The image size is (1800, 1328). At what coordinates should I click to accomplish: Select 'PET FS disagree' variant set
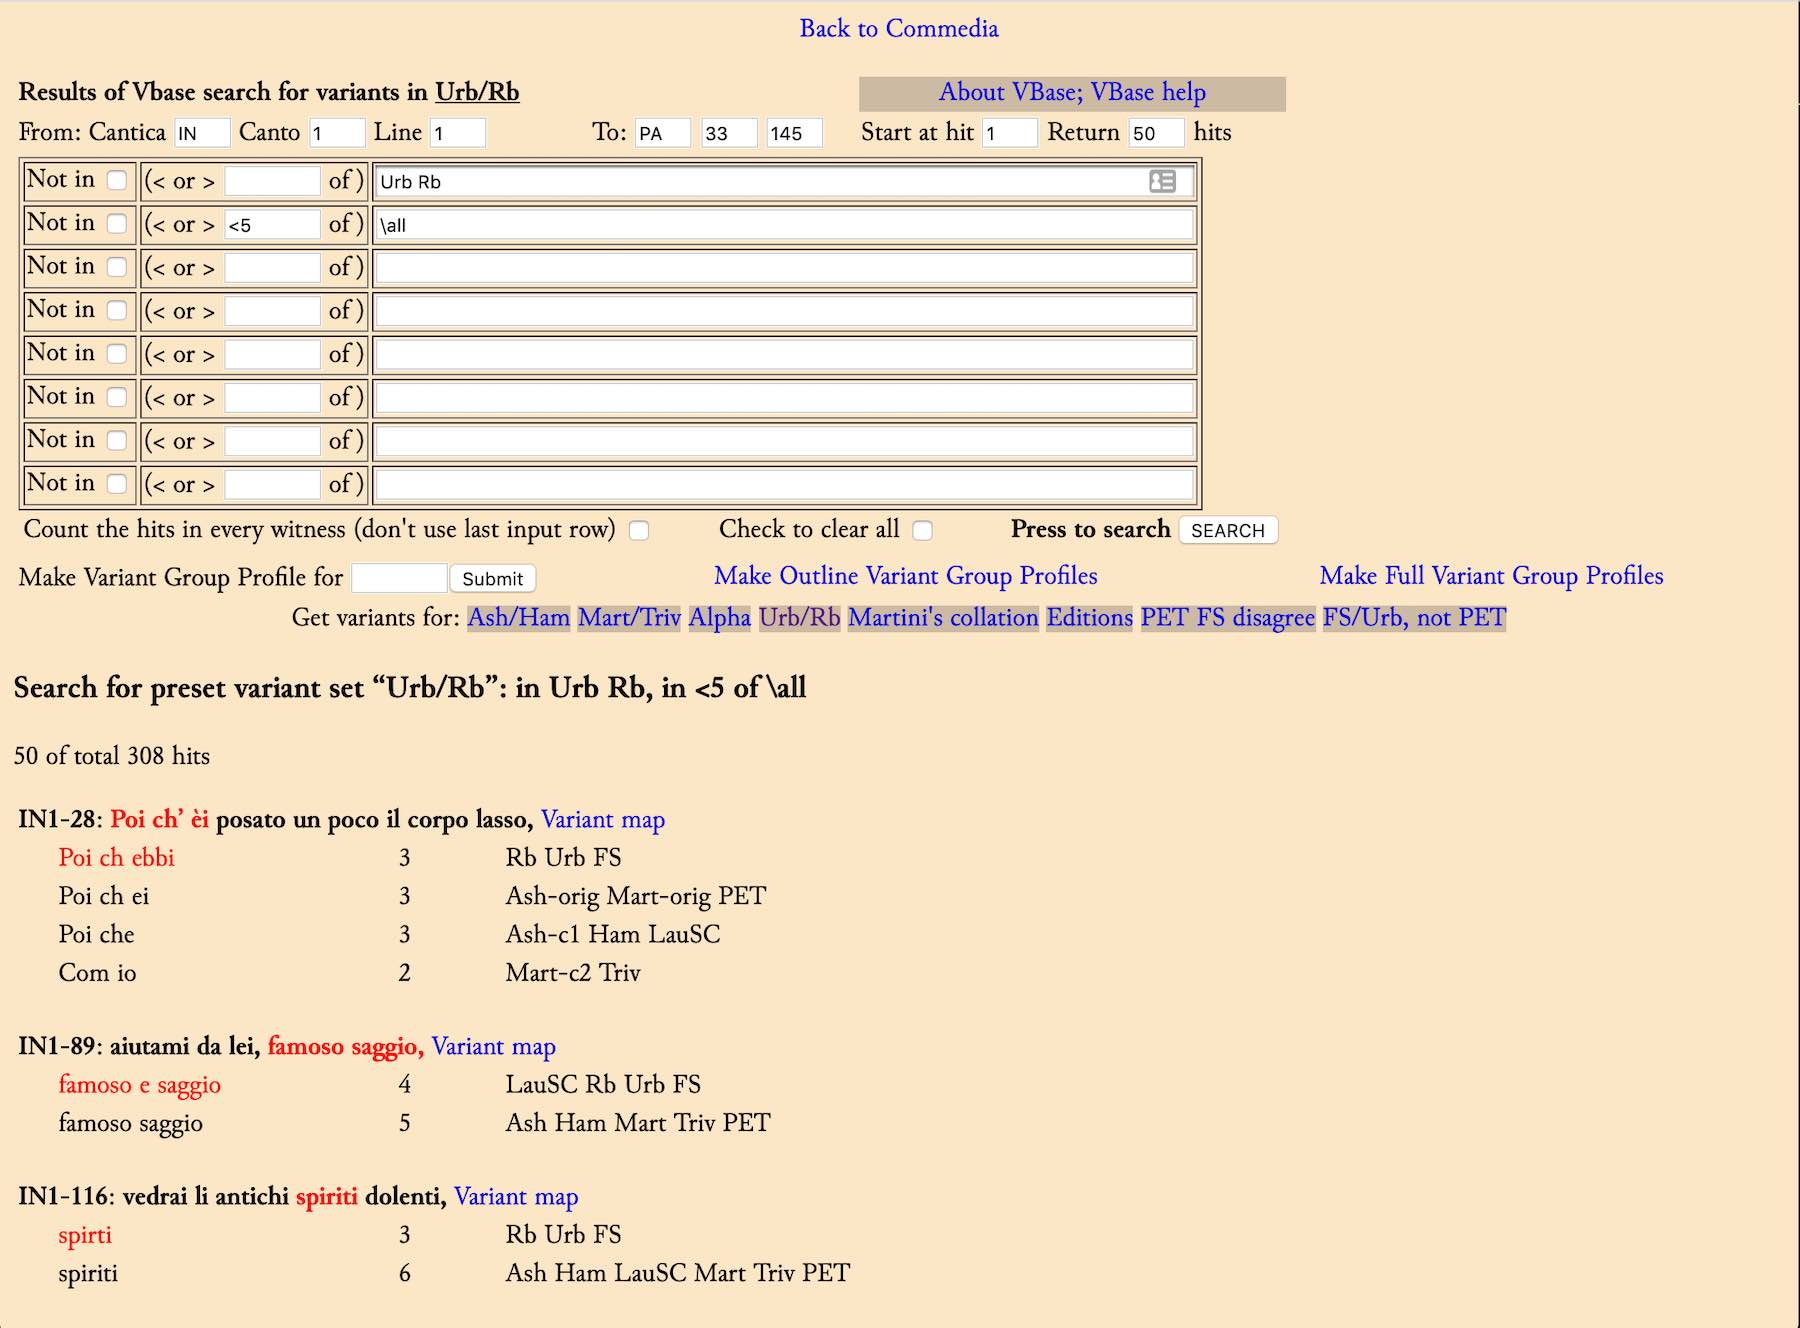(x=1228, y=618)
